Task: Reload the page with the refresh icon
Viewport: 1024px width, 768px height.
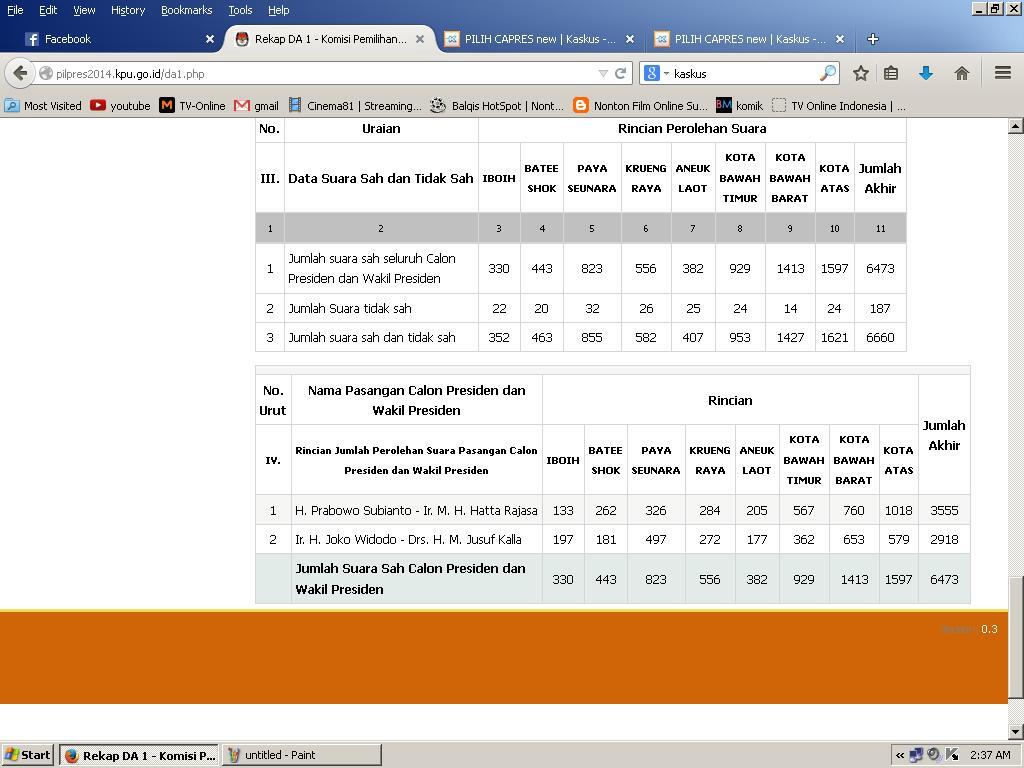Action: click(x=620, y=73)
